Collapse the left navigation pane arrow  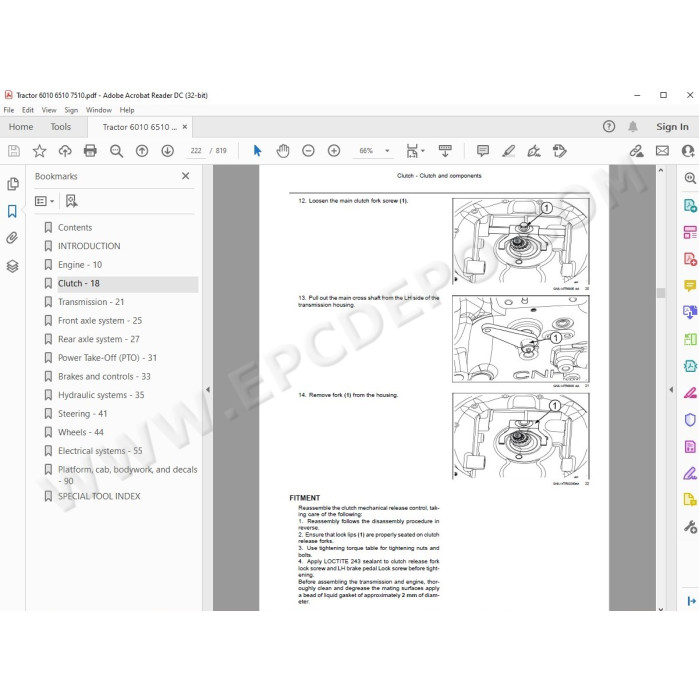[x=208, y=389]
